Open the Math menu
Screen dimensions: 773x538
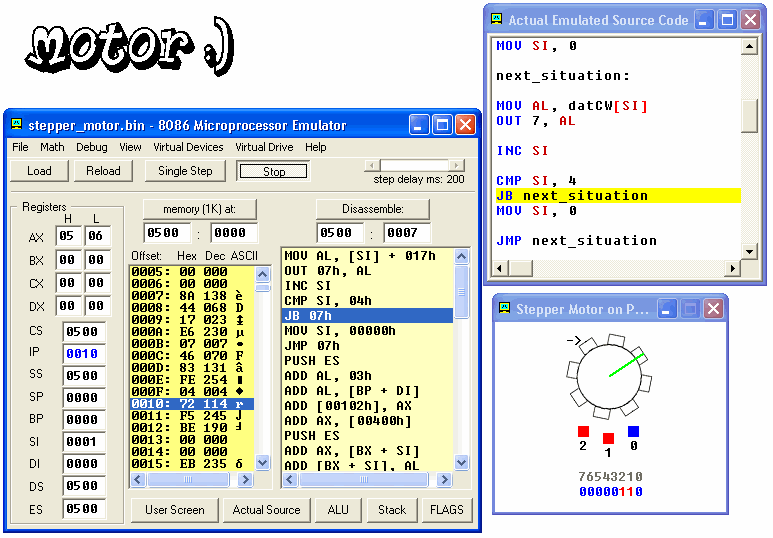[52, 147]
